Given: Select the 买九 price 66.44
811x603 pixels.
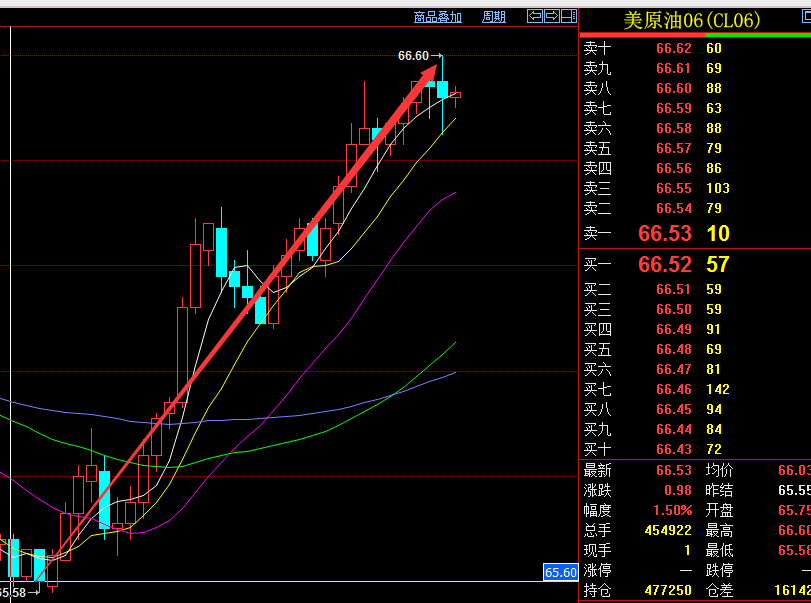Looking at the screenshot, I should [x=673, y=429].
